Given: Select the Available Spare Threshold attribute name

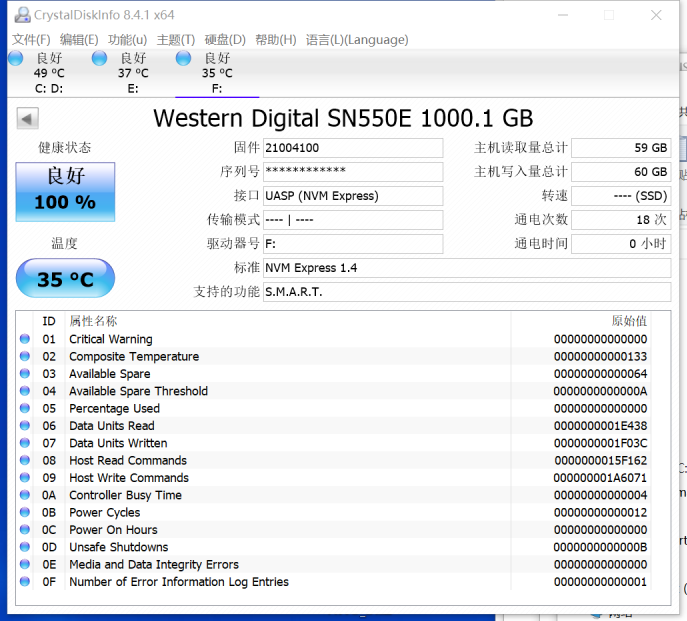Looking at the screenshot, I should pyautogui.click(x=138, y=391).
